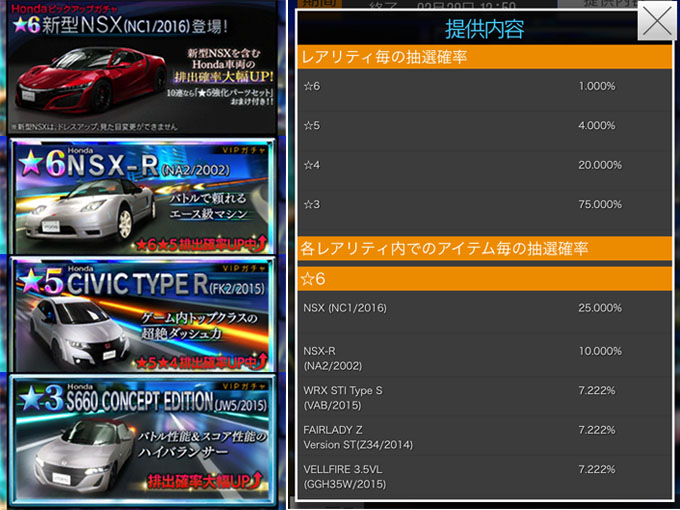Click the red NSX car image

pos(91,79)
